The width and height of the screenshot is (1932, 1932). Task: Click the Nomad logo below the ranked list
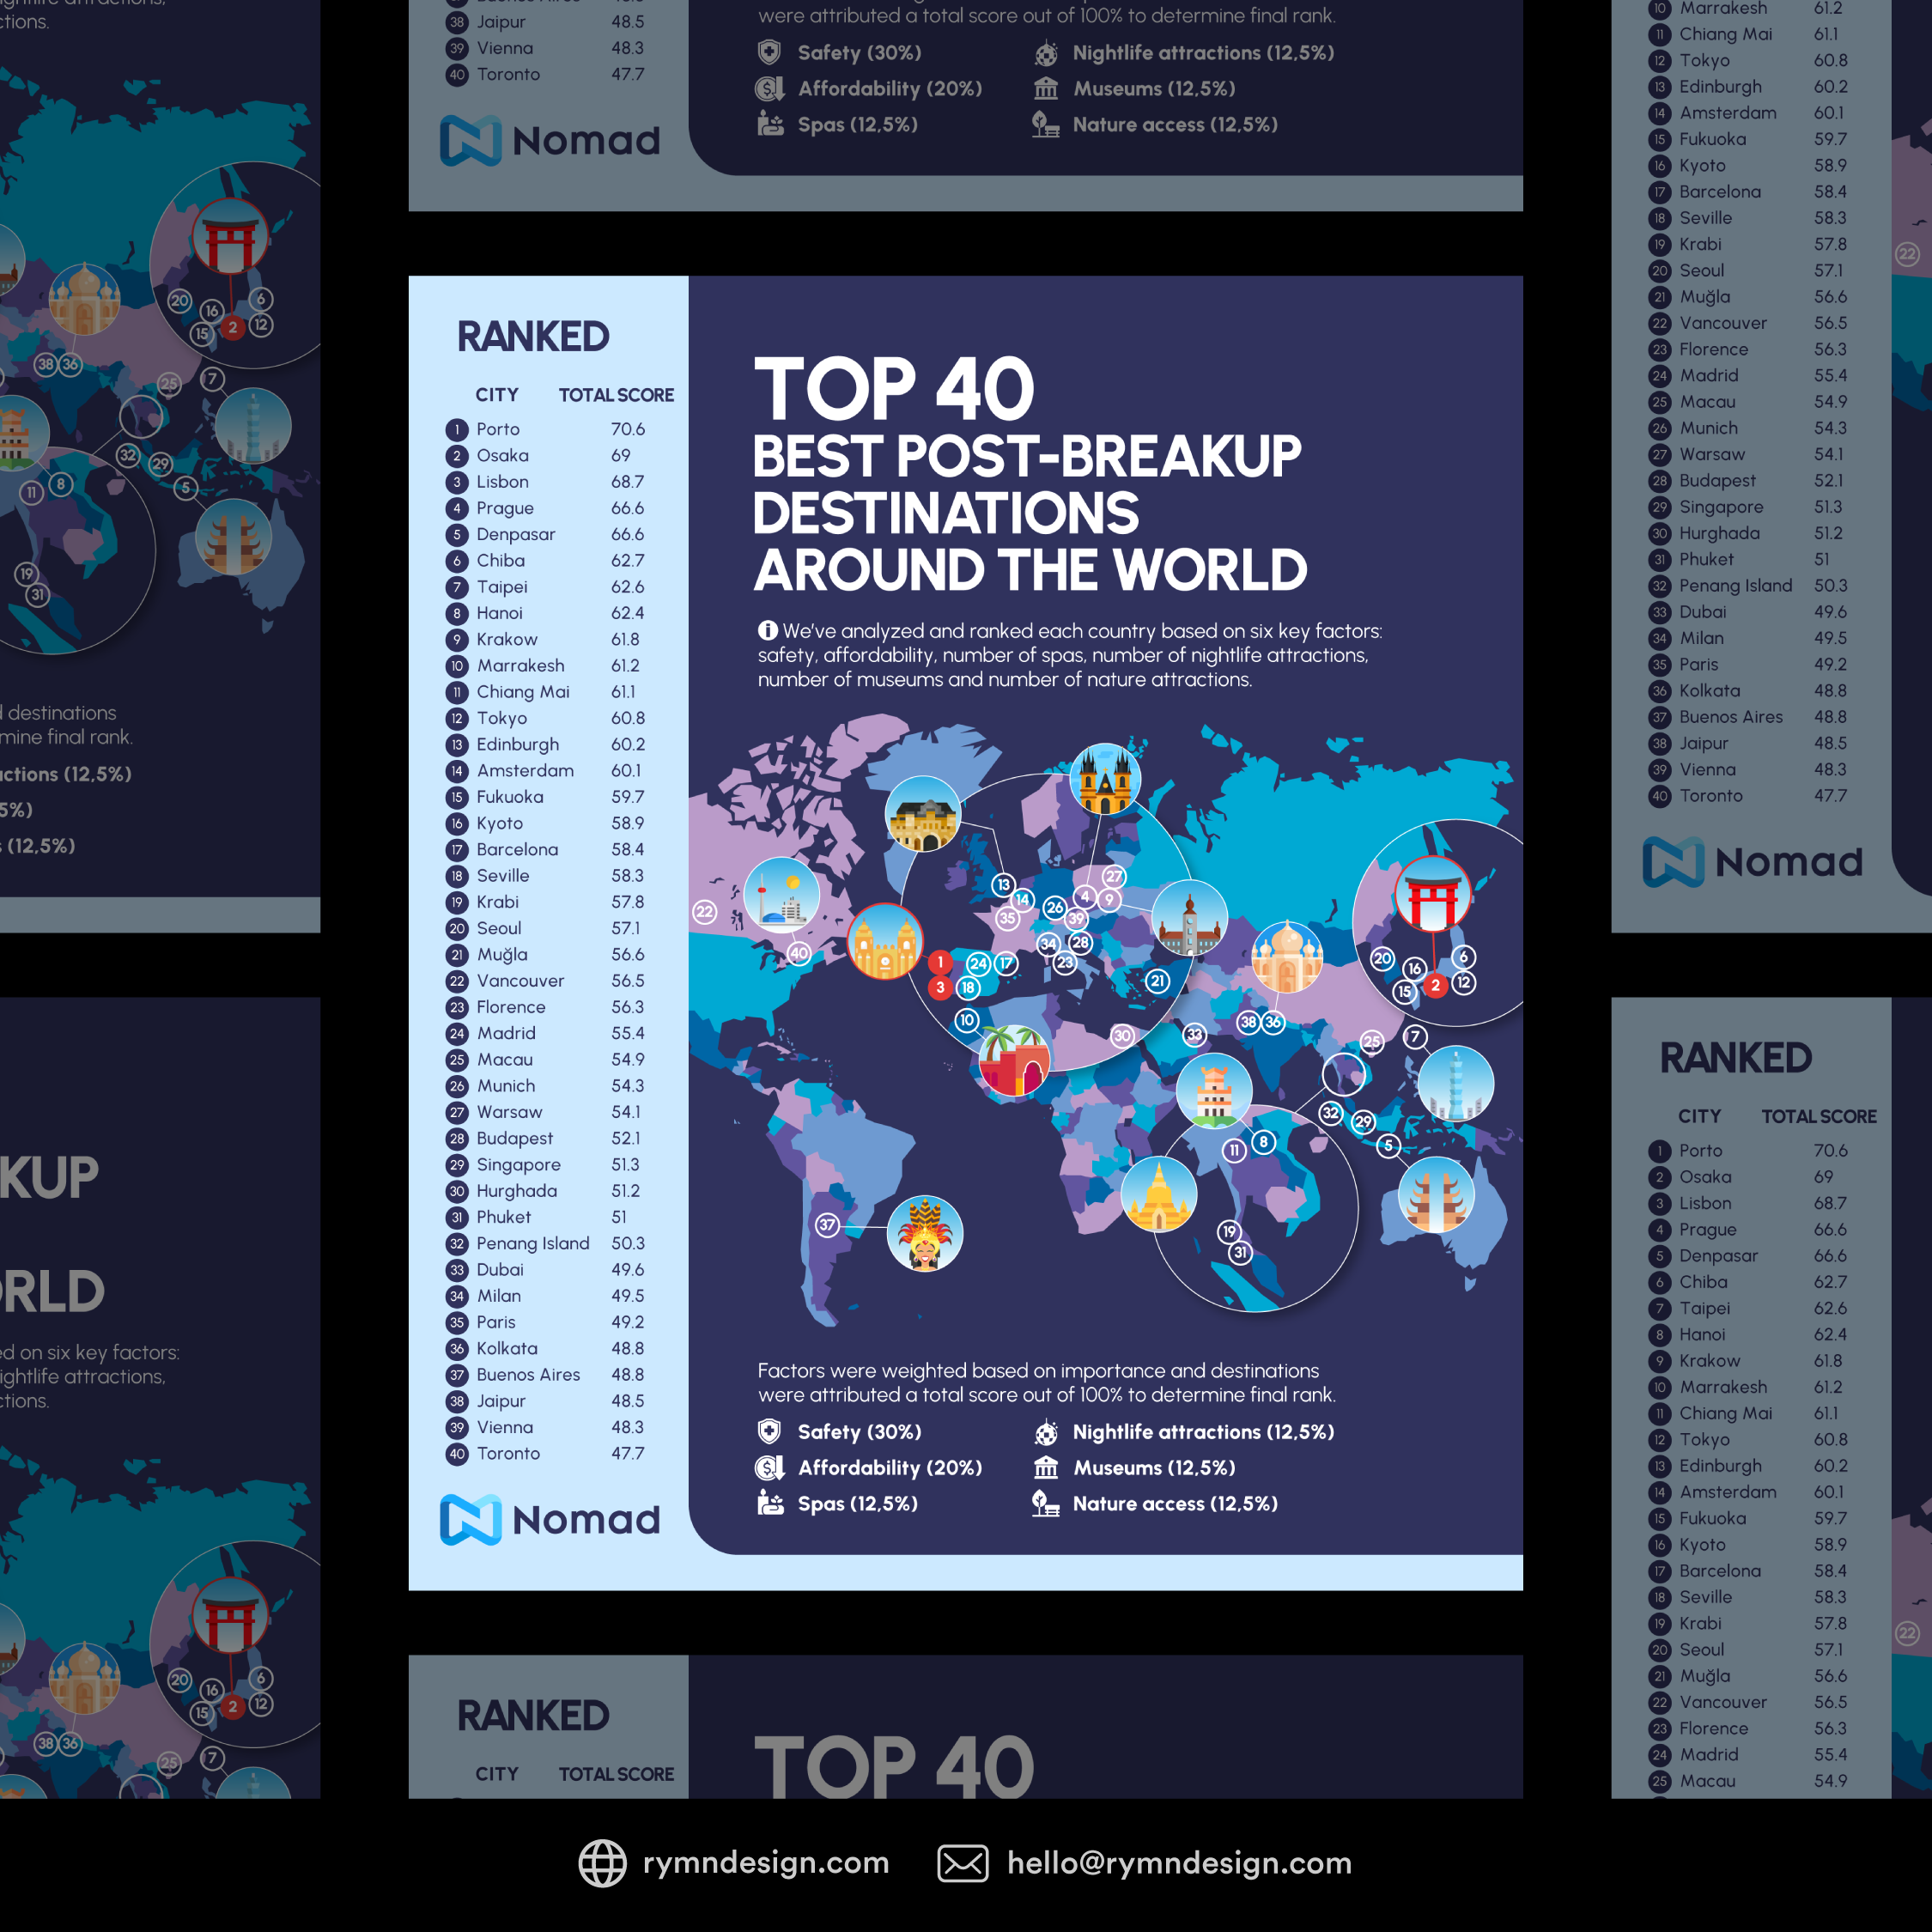(549, 1519)
